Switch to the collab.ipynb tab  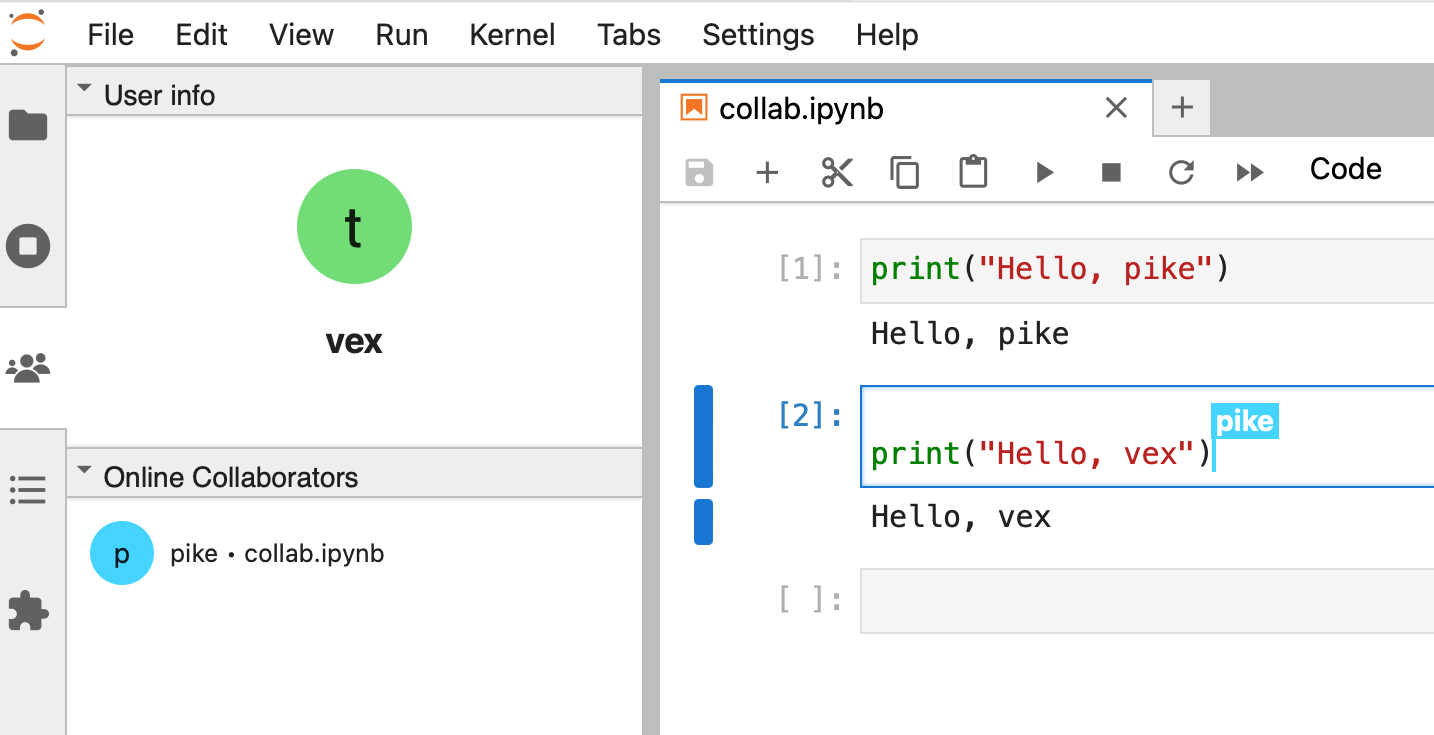point(800,108)
